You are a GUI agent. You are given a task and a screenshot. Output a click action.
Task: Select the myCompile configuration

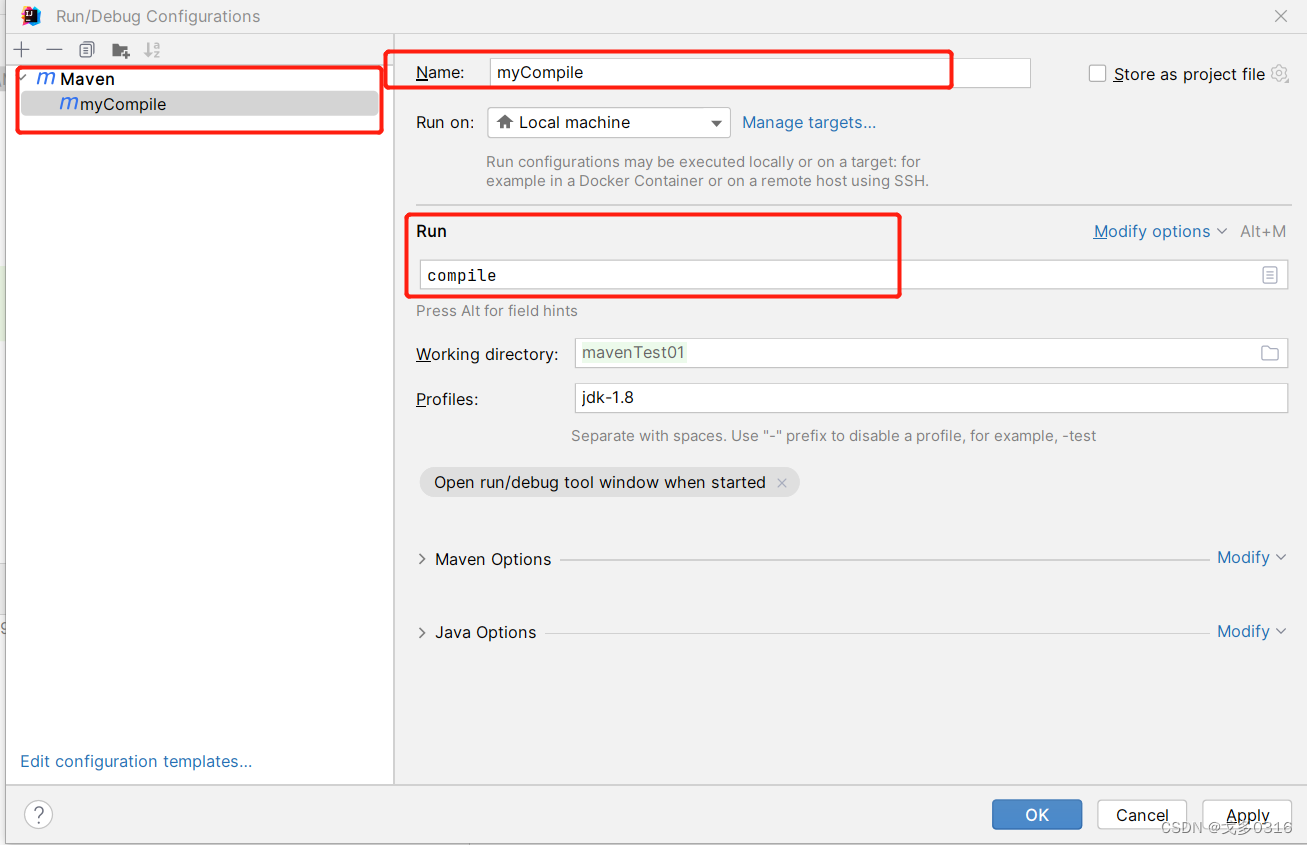tap(200, 104)
